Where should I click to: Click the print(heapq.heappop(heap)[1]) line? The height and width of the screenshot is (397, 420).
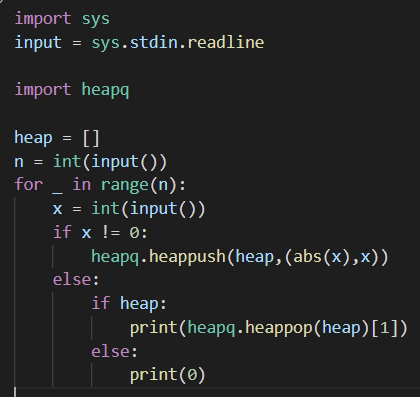click(269, 328)
